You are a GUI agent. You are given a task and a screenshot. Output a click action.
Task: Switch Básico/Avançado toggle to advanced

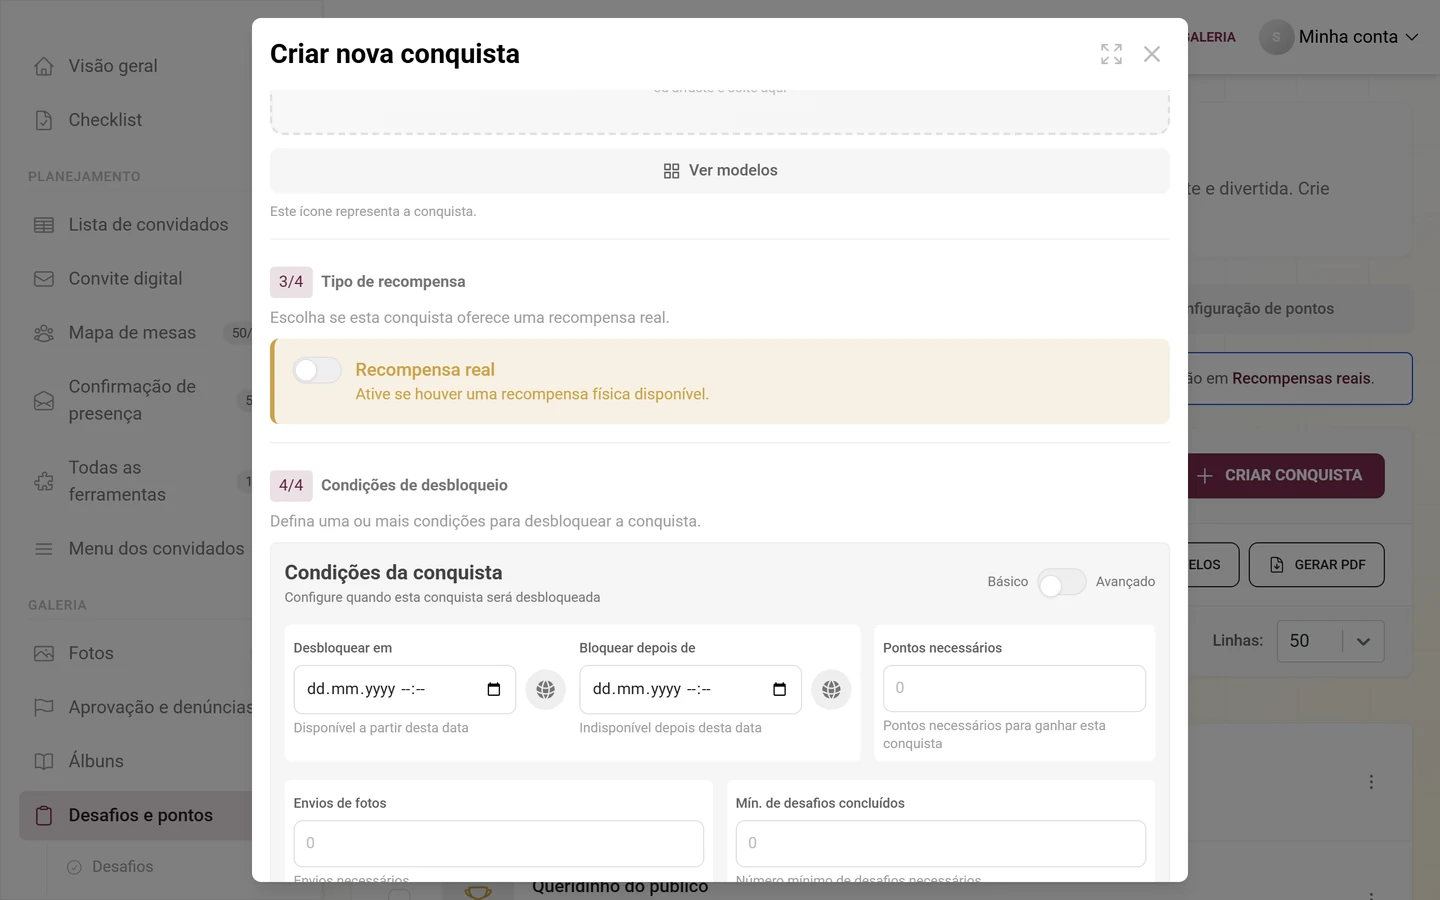point(1062,582)
